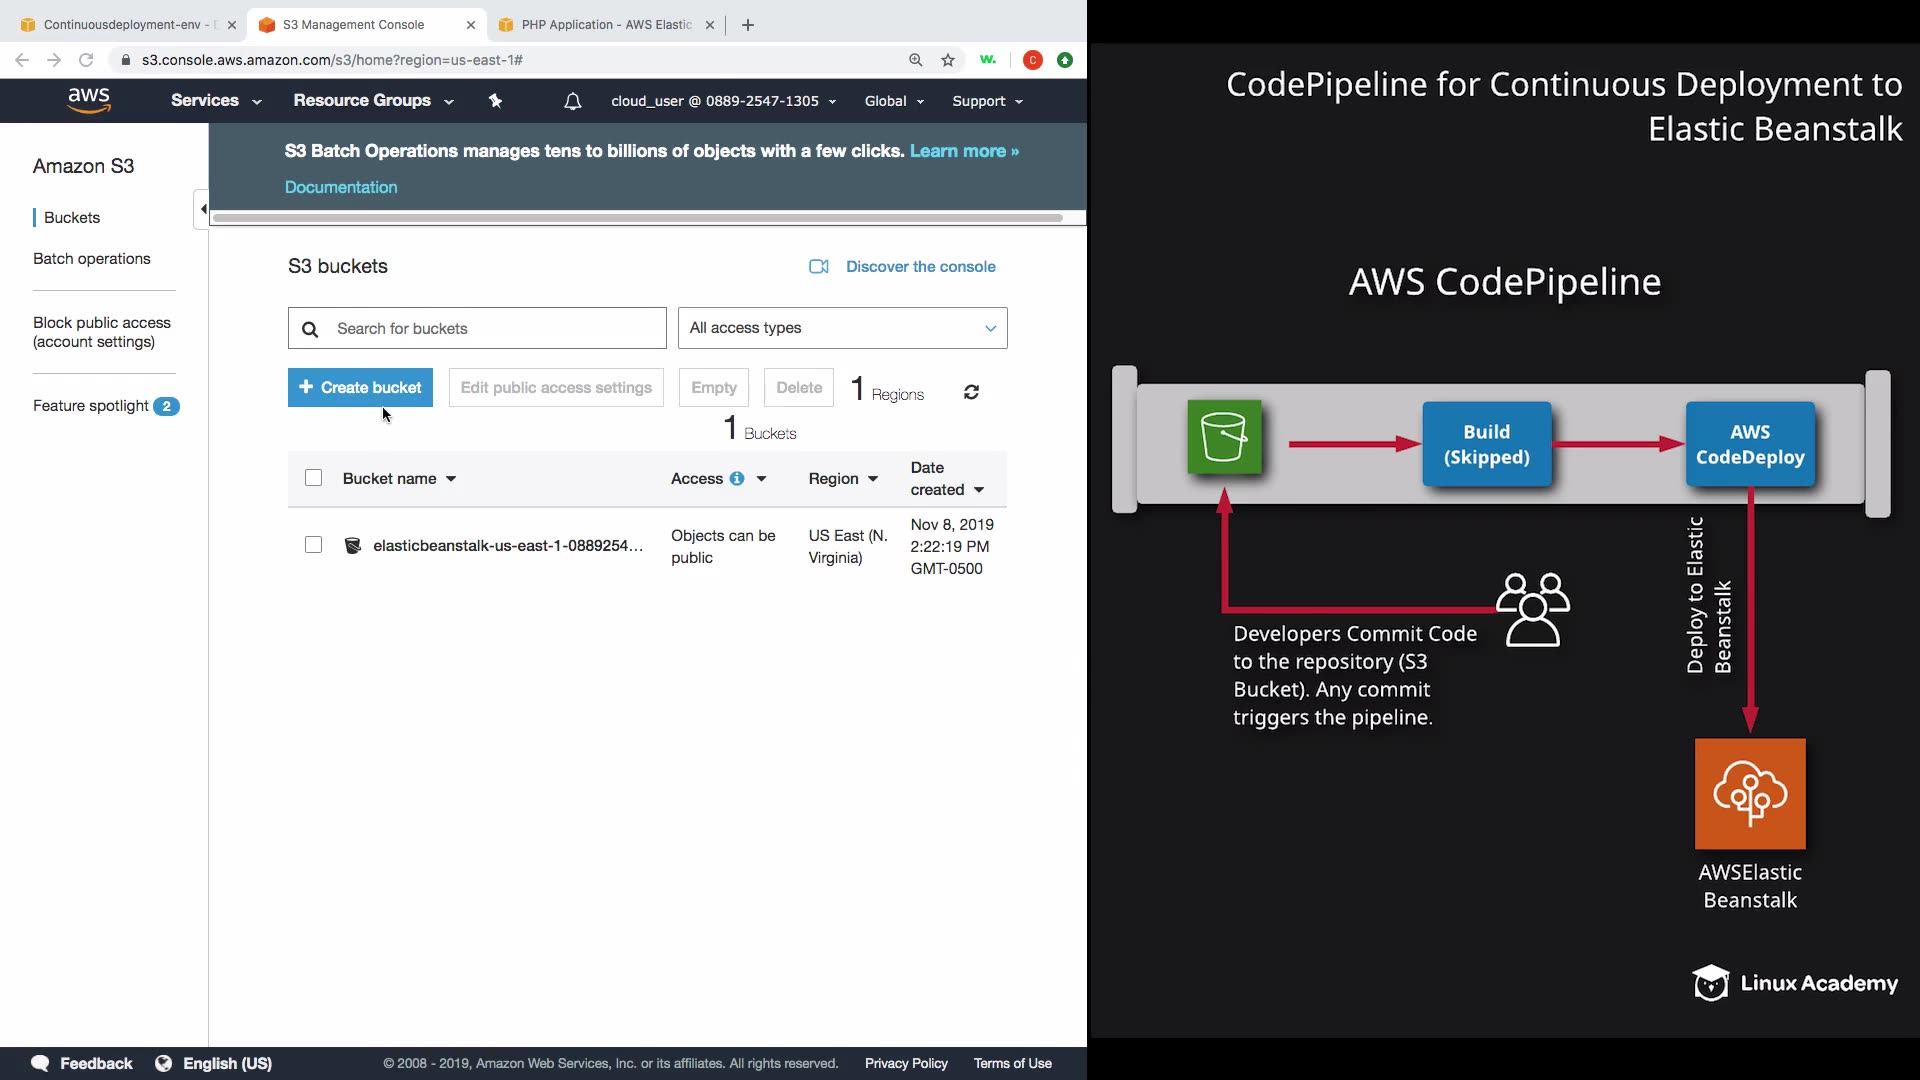Open the elasticbeanstalk-us-east-1 bucket link
The image size is (1920, 1080).
tap(507, 546)
